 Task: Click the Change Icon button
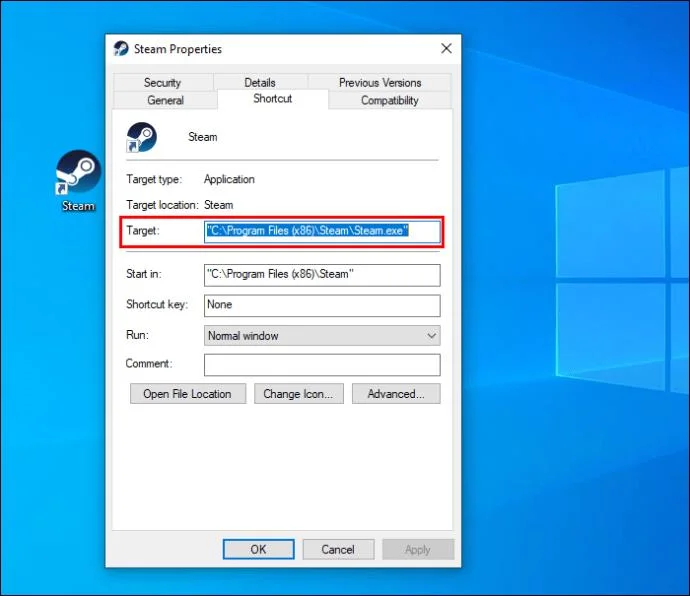coord(299,394)
